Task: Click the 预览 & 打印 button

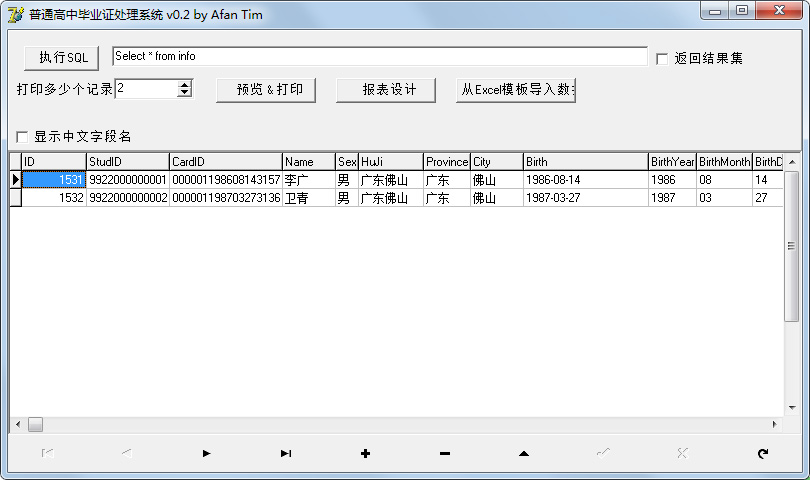Action: [x=266, y=90]
